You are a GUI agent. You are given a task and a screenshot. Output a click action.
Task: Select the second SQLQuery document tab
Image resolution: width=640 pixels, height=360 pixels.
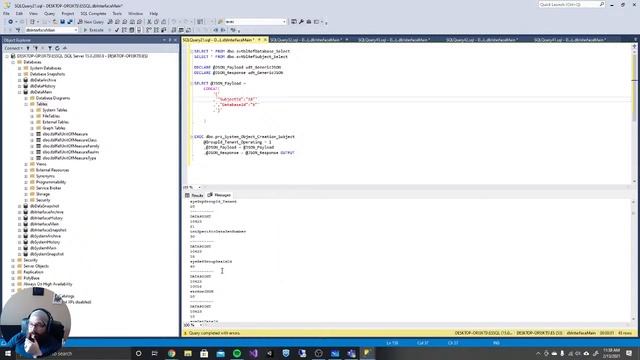click(x=309, y=40)
